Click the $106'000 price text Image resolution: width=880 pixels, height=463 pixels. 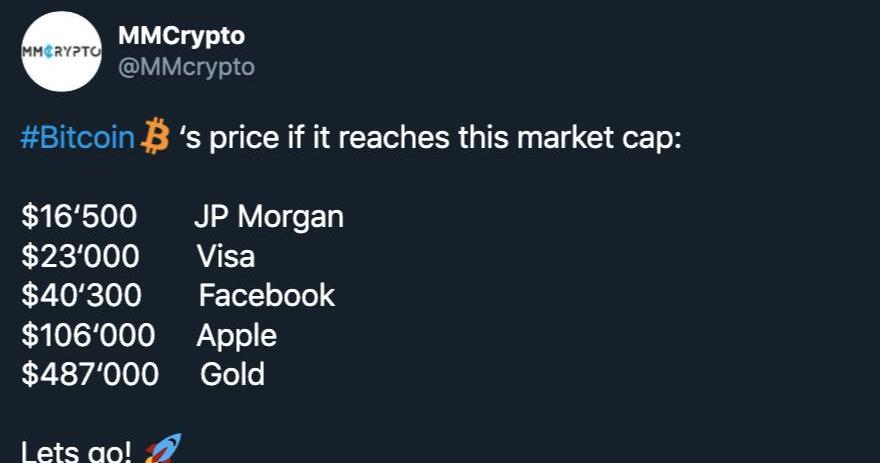88,335
